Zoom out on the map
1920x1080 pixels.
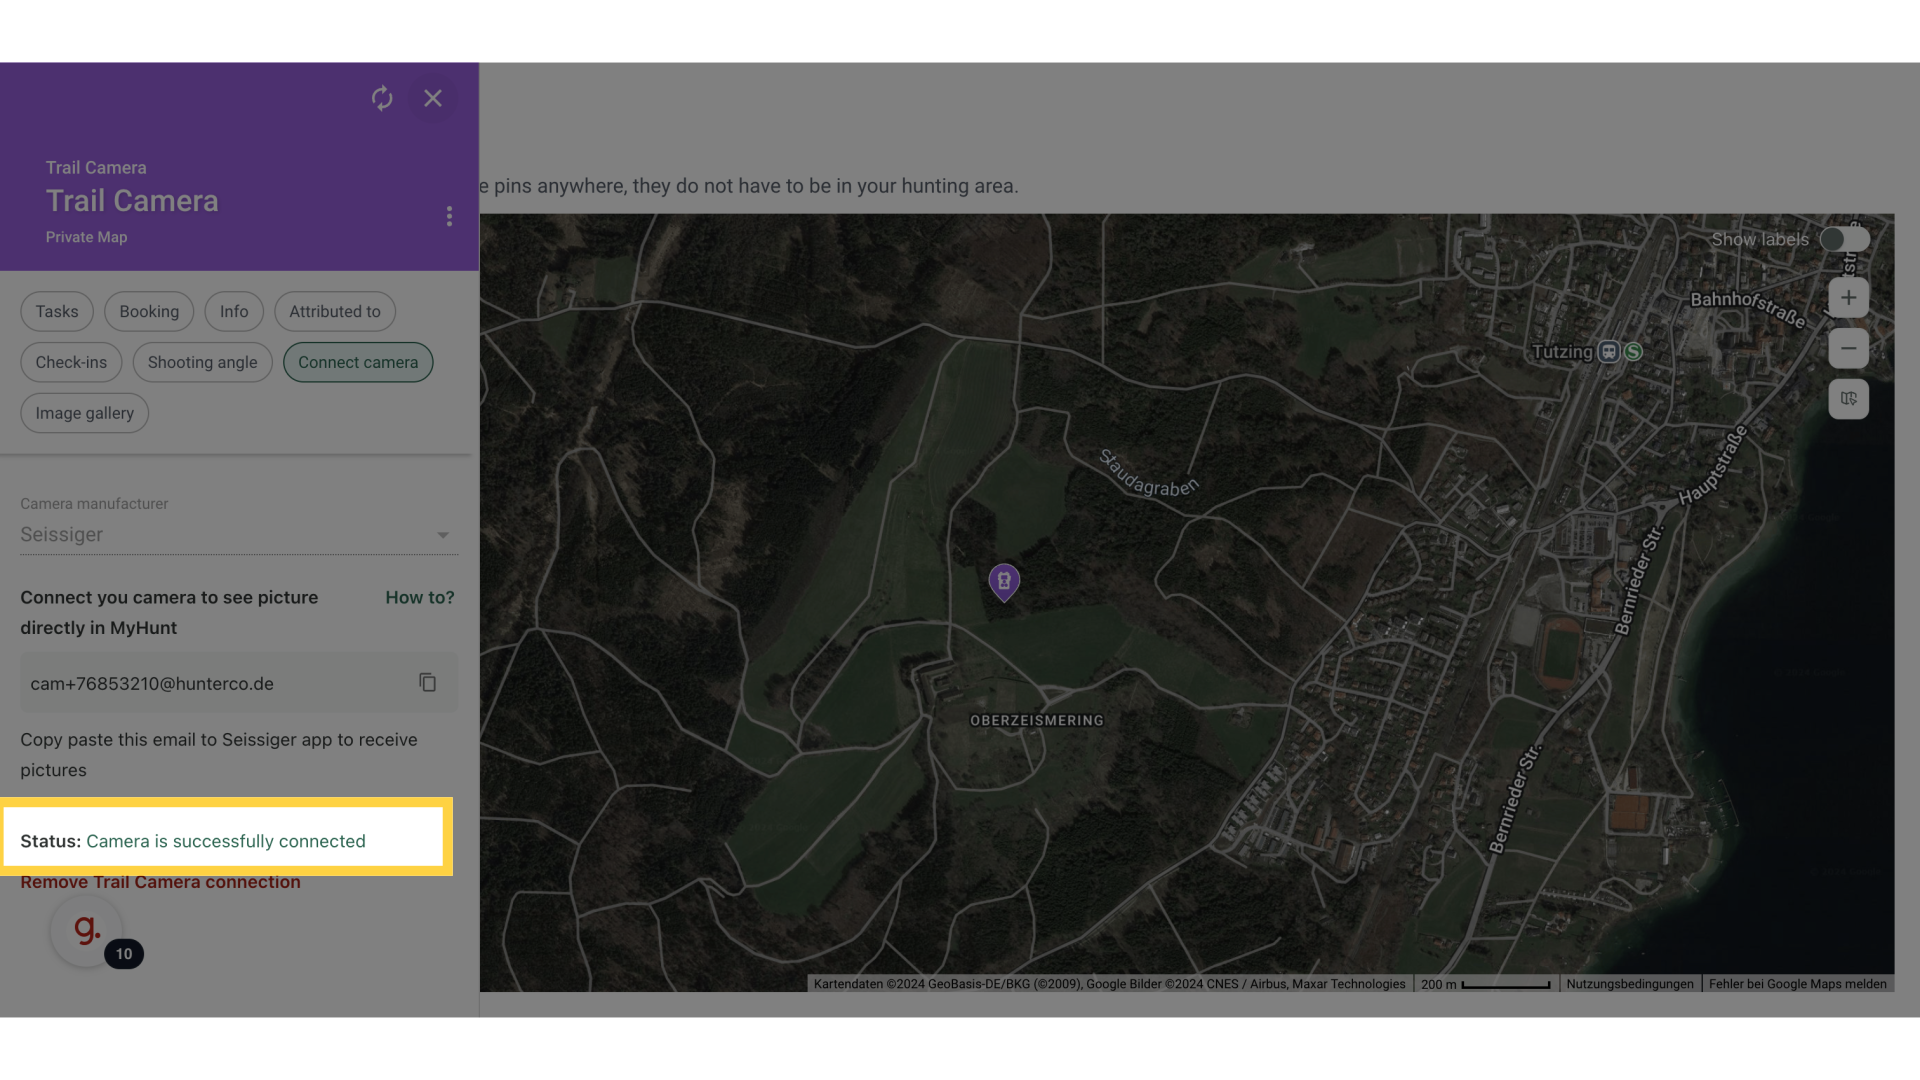pyautogui.click(x=1848, y=349)
